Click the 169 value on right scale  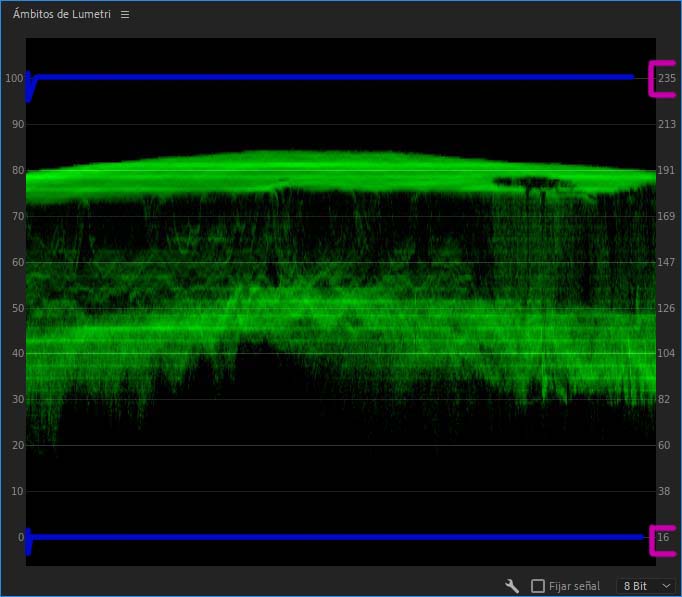click(666, 216)
